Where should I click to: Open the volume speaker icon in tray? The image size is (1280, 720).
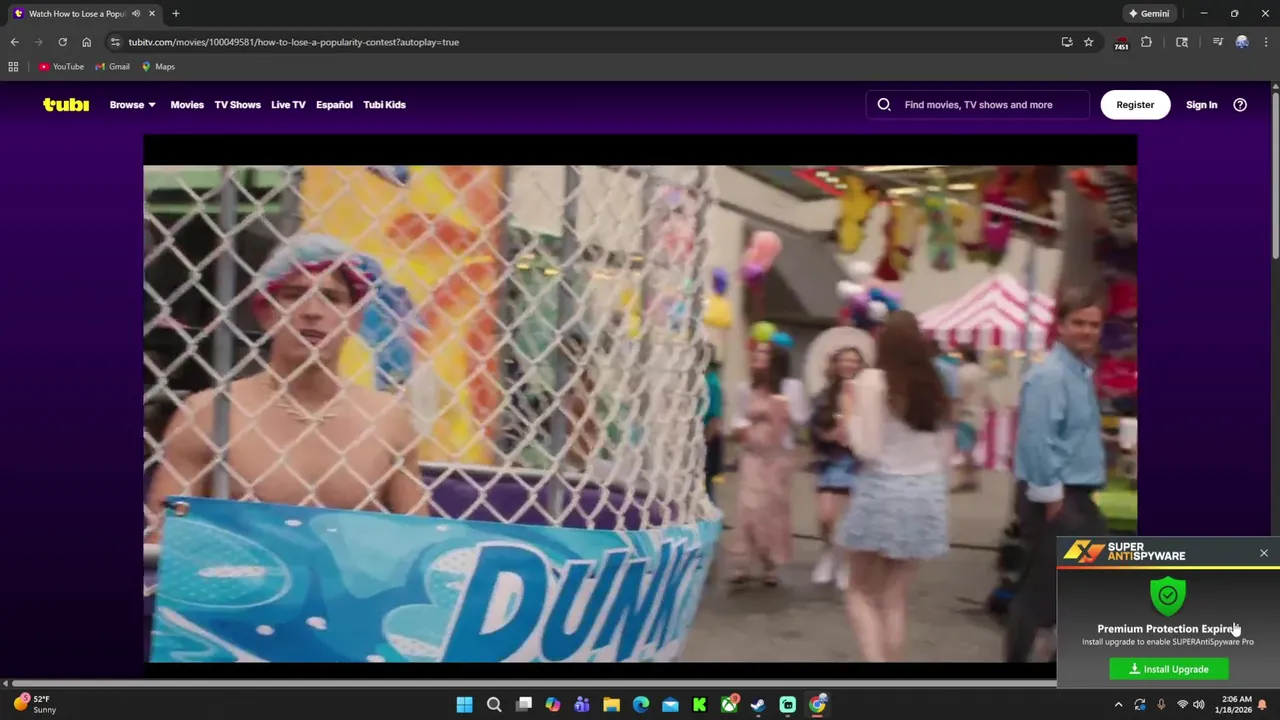click(1198, 704)
